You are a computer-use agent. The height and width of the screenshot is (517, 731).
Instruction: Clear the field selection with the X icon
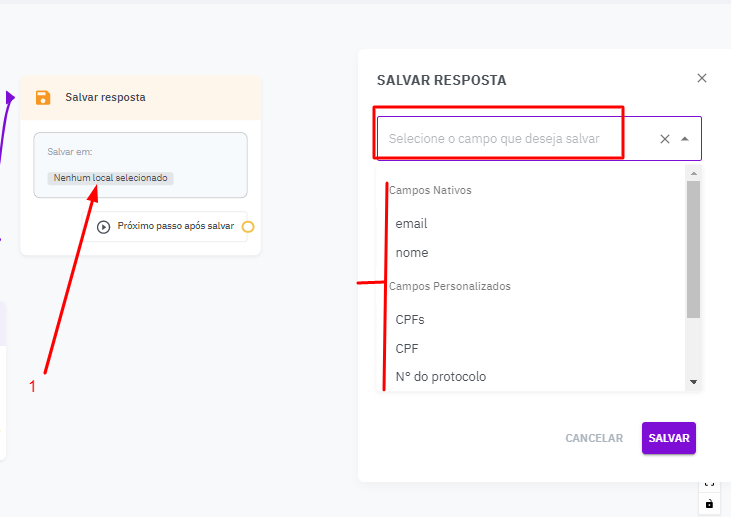click(665, 139)
